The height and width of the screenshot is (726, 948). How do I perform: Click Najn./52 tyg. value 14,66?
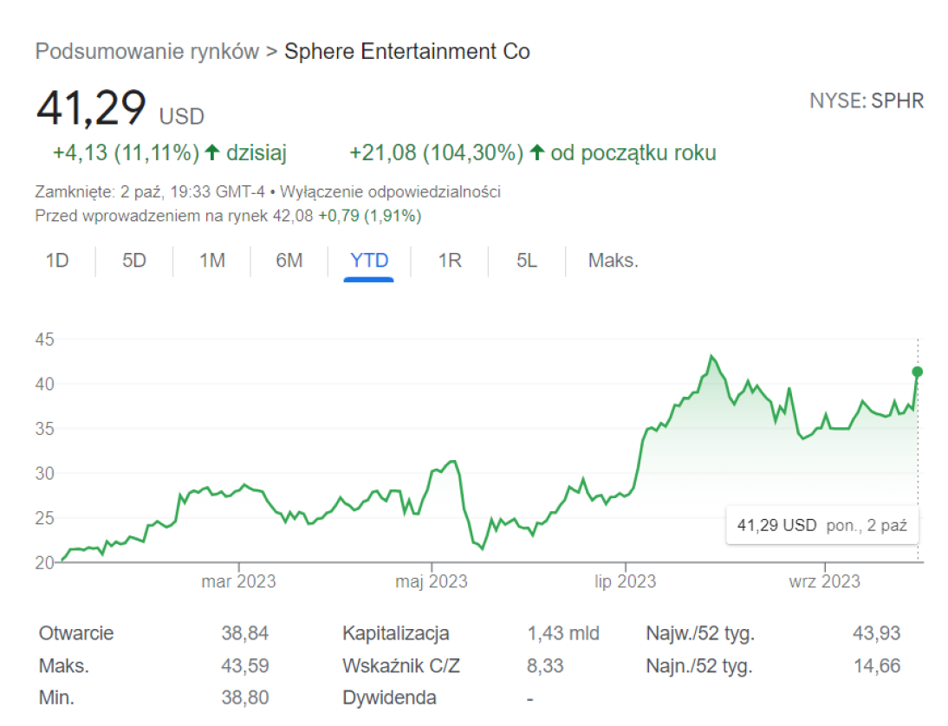tap(877, 666)
